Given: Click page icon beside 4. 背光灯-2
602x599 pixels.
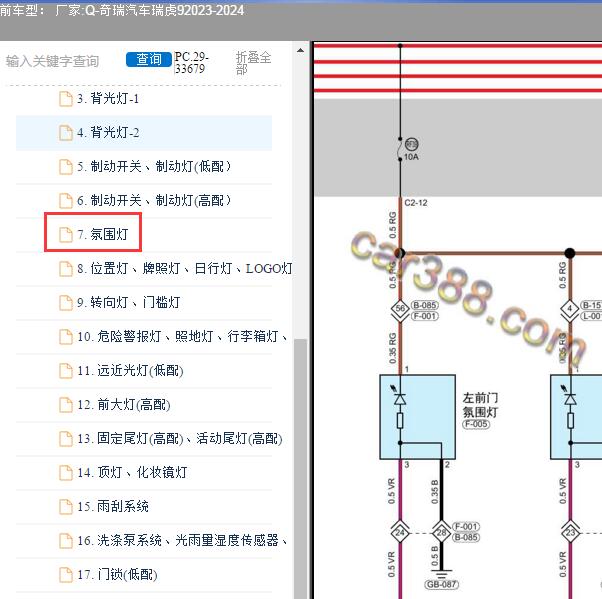Looking at the screenshot, I should (66, 133).
